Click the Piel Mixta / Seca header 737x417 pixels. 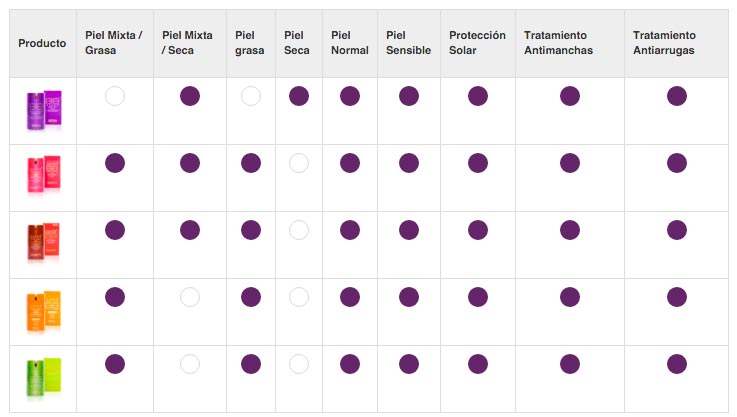tap(187, 43)
